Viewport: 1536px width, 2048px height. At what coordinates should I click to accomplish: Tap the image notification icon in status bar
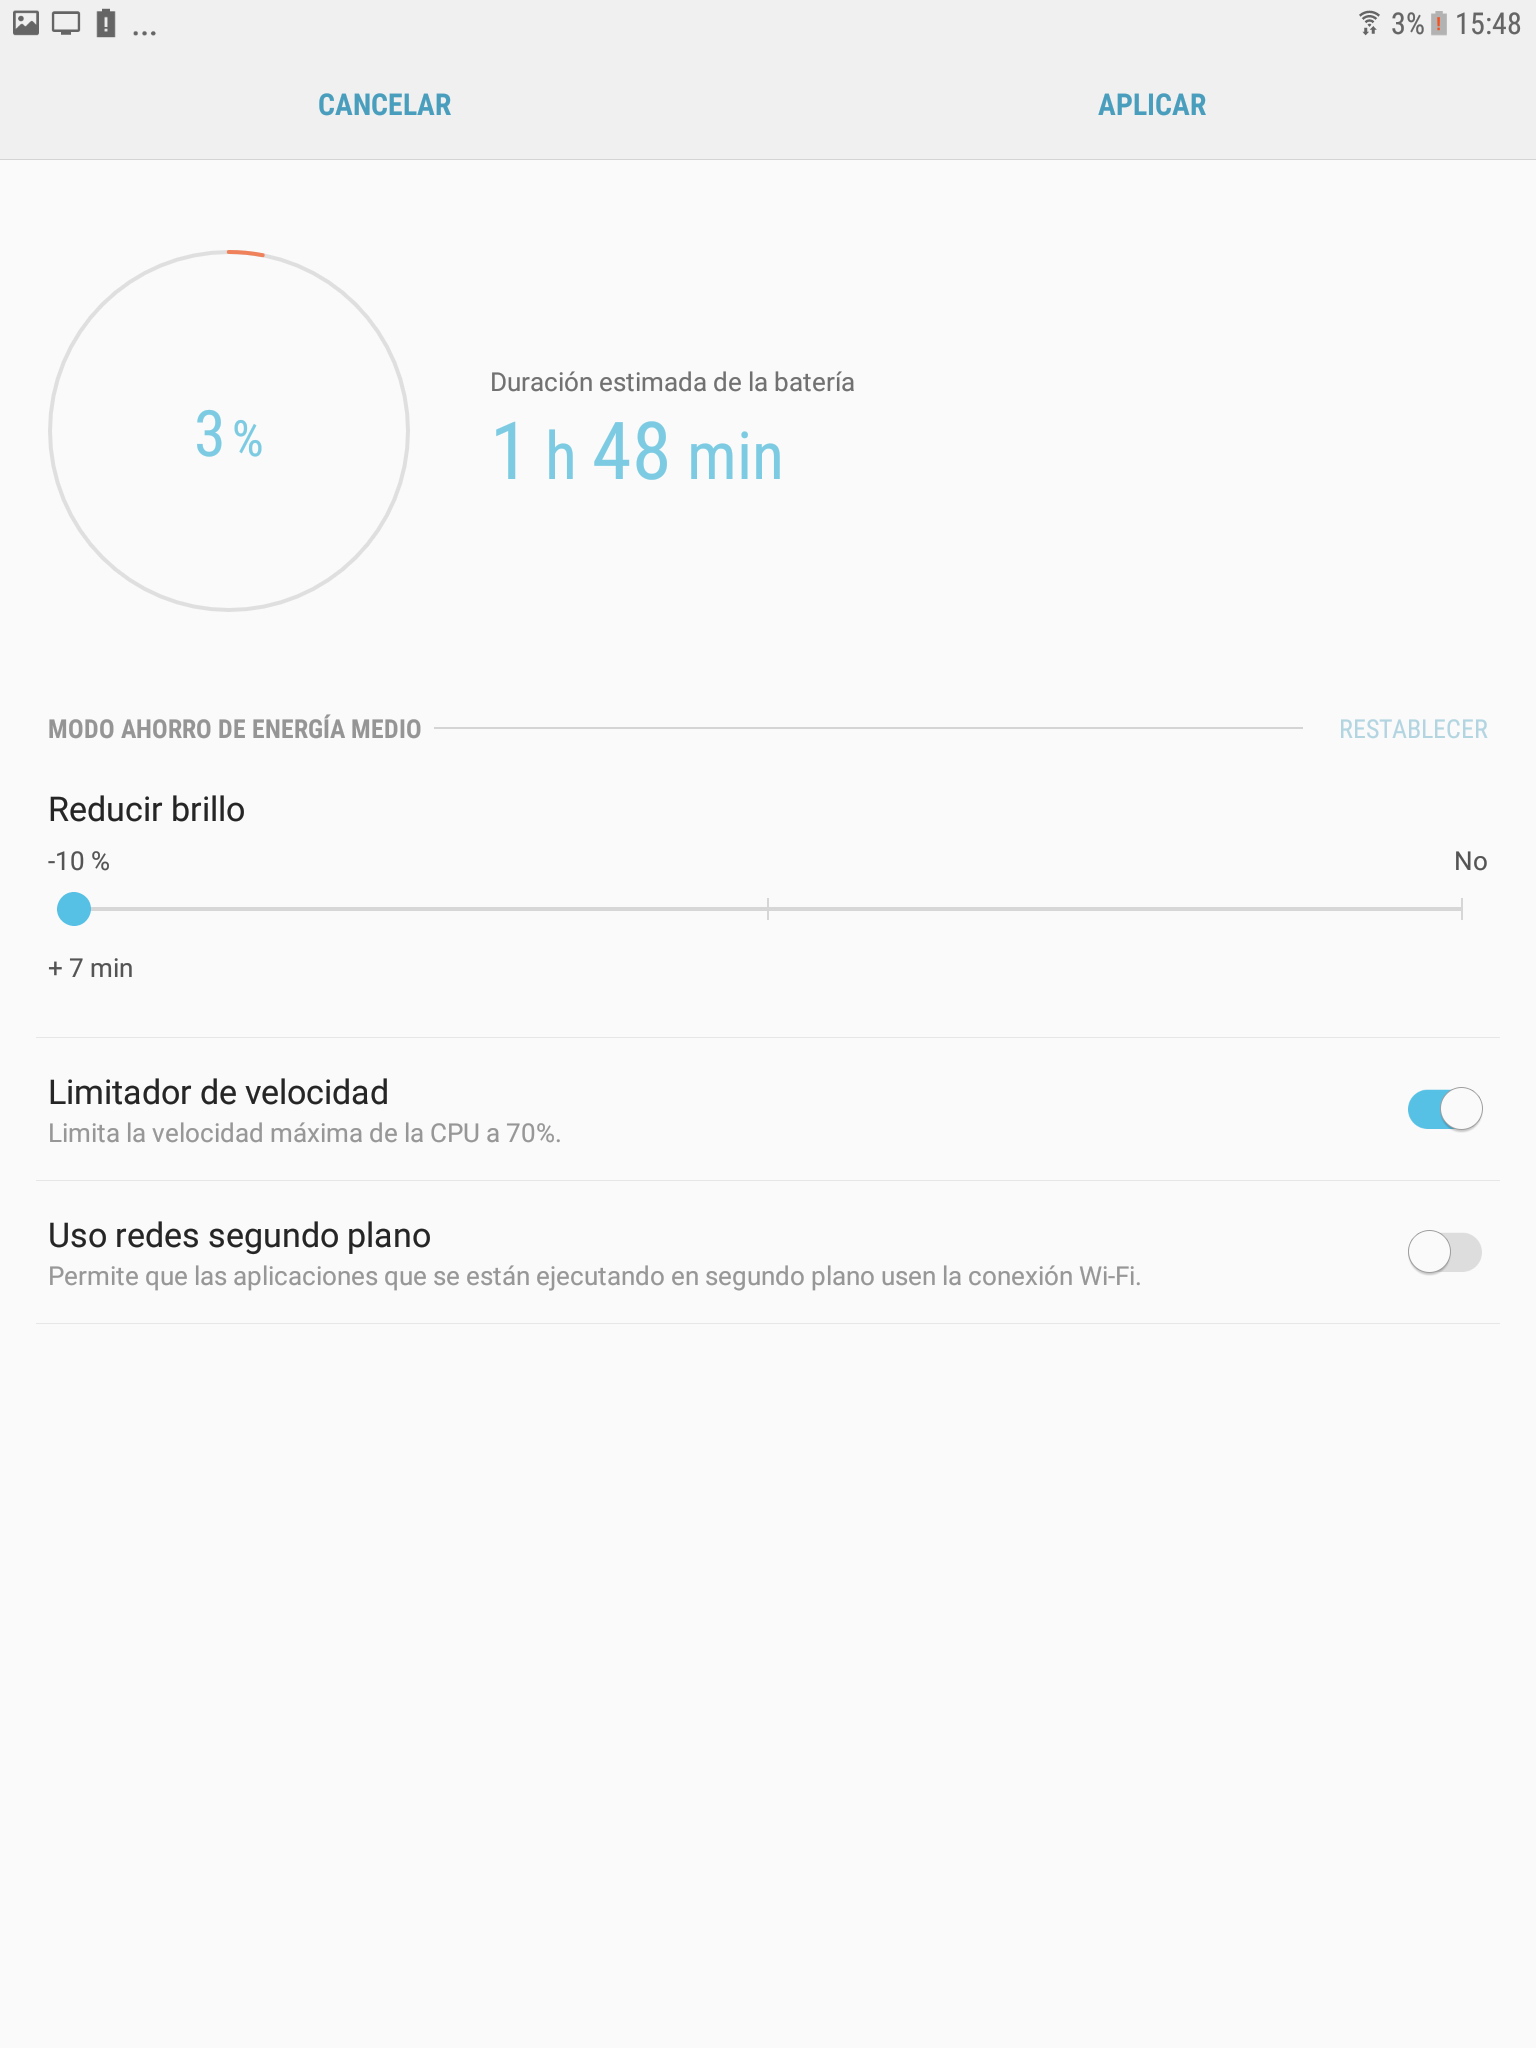[26, 22]
